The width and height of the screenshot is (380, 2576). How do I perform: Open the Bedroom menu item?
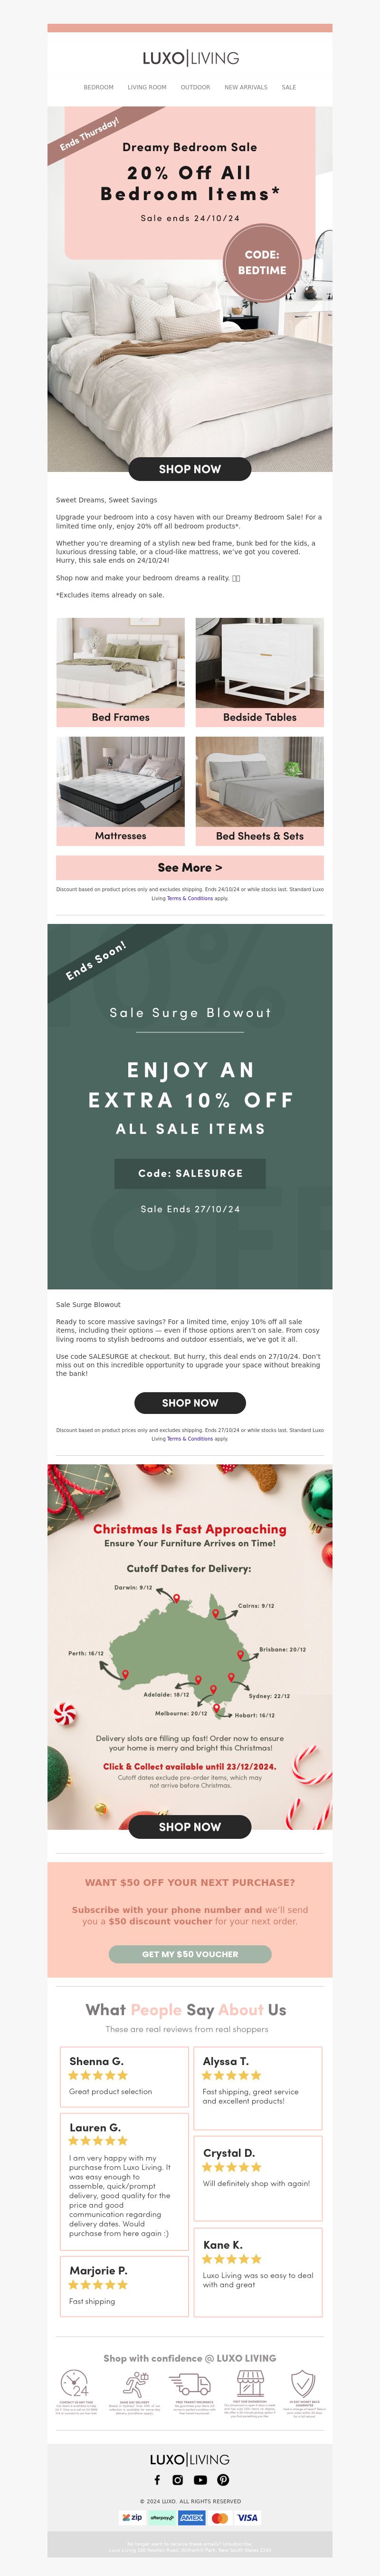[98, 87]
